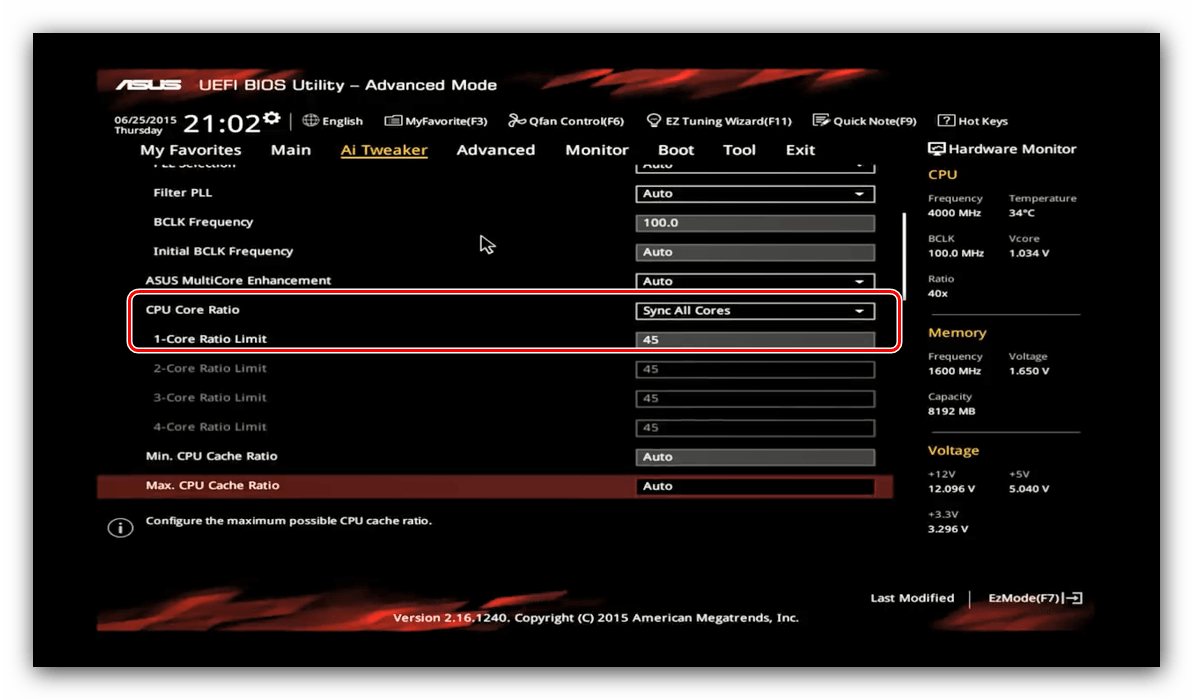Show the Hot Keys help
The height and width of the screenshot is (700, 1193).
(972, 121)
